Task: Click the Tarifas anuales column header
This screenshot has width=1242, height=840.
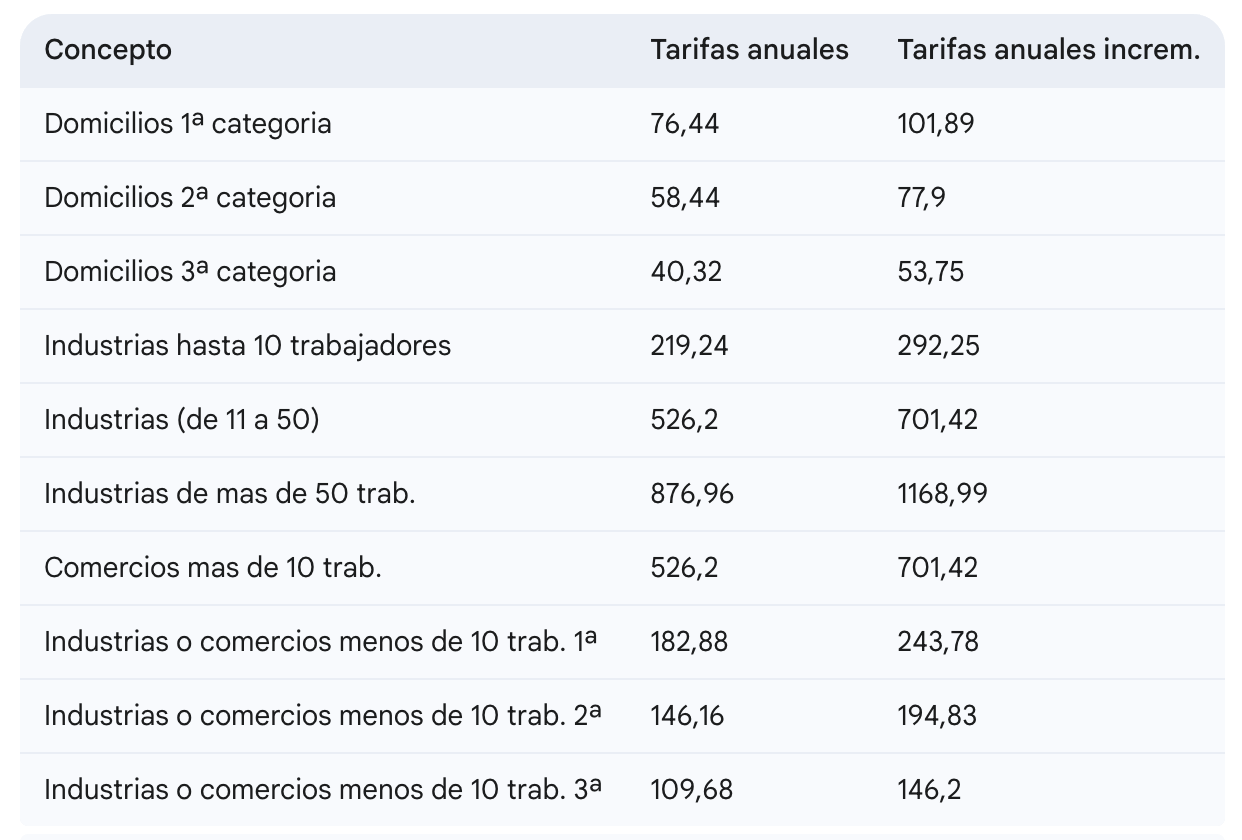Action: 749,50
